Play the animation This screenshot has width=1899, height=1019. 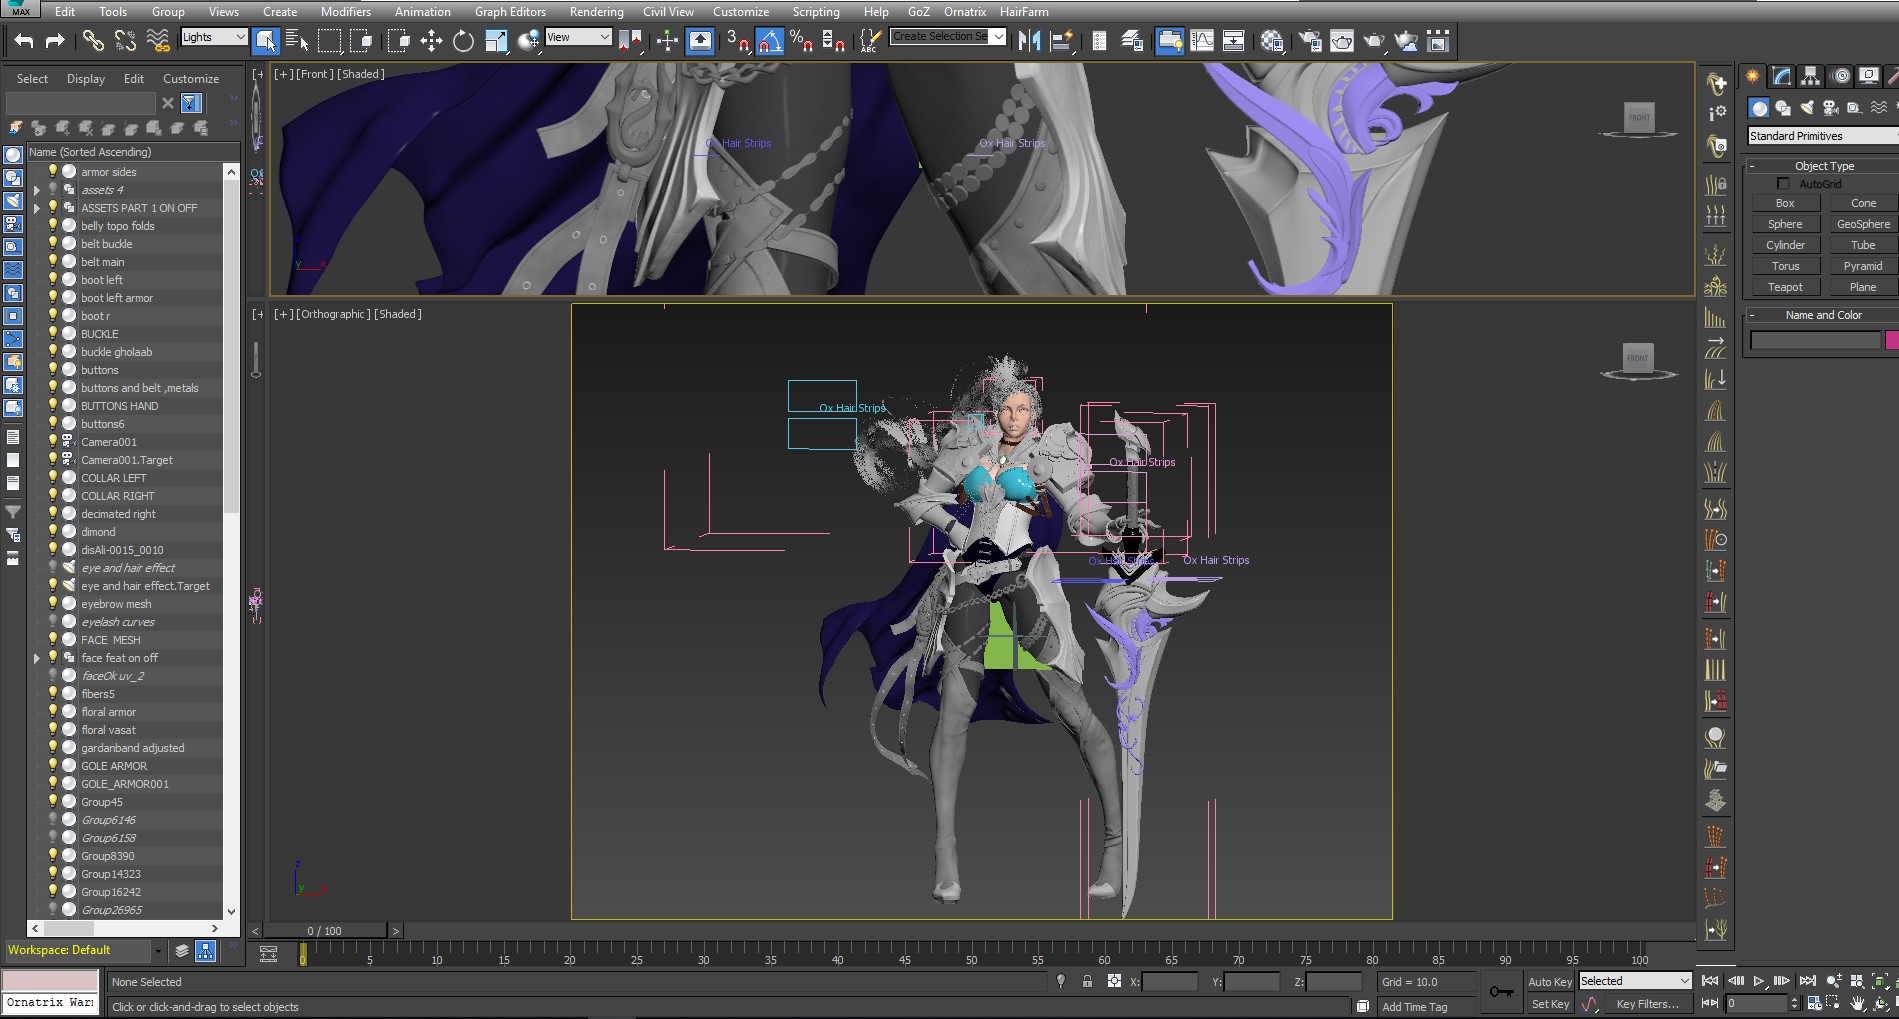[1758, 981]
